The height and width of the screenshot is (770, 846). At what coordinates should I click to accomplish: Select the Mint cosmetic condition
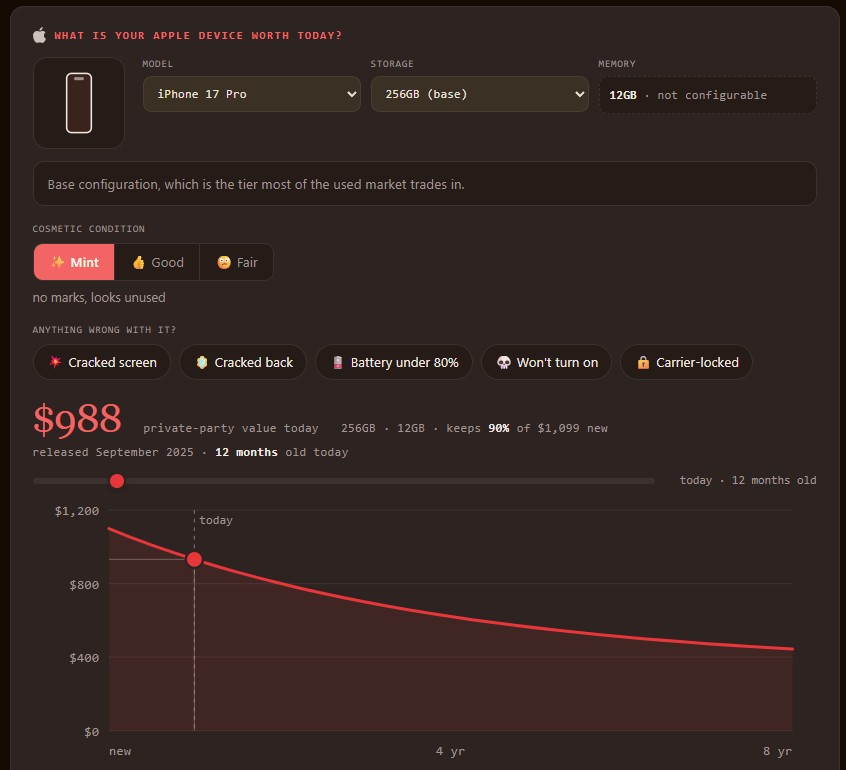[x=74, y=262]
